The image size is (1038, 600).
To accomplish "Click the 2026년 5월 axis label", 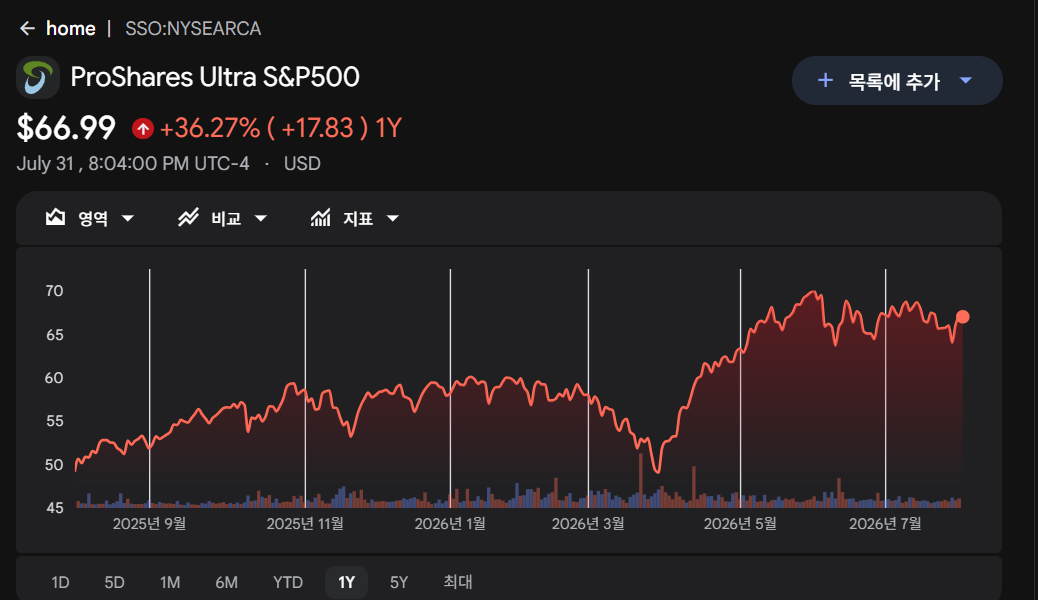I will [x=740, y=524].
